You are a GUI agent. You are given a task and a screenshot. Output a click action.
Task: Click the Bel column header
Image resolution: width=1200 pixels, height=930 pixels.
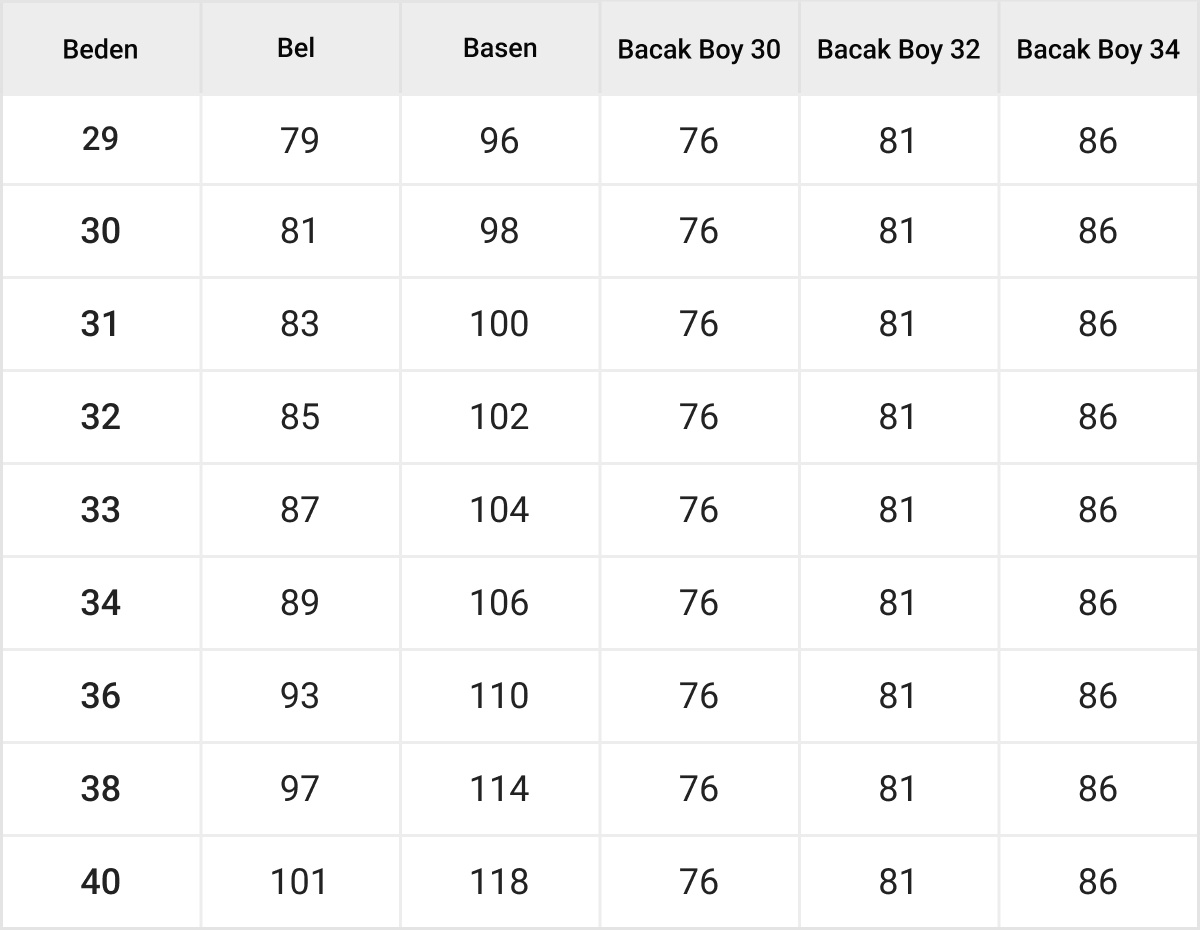pyautogui.click(x=299, y=48)
